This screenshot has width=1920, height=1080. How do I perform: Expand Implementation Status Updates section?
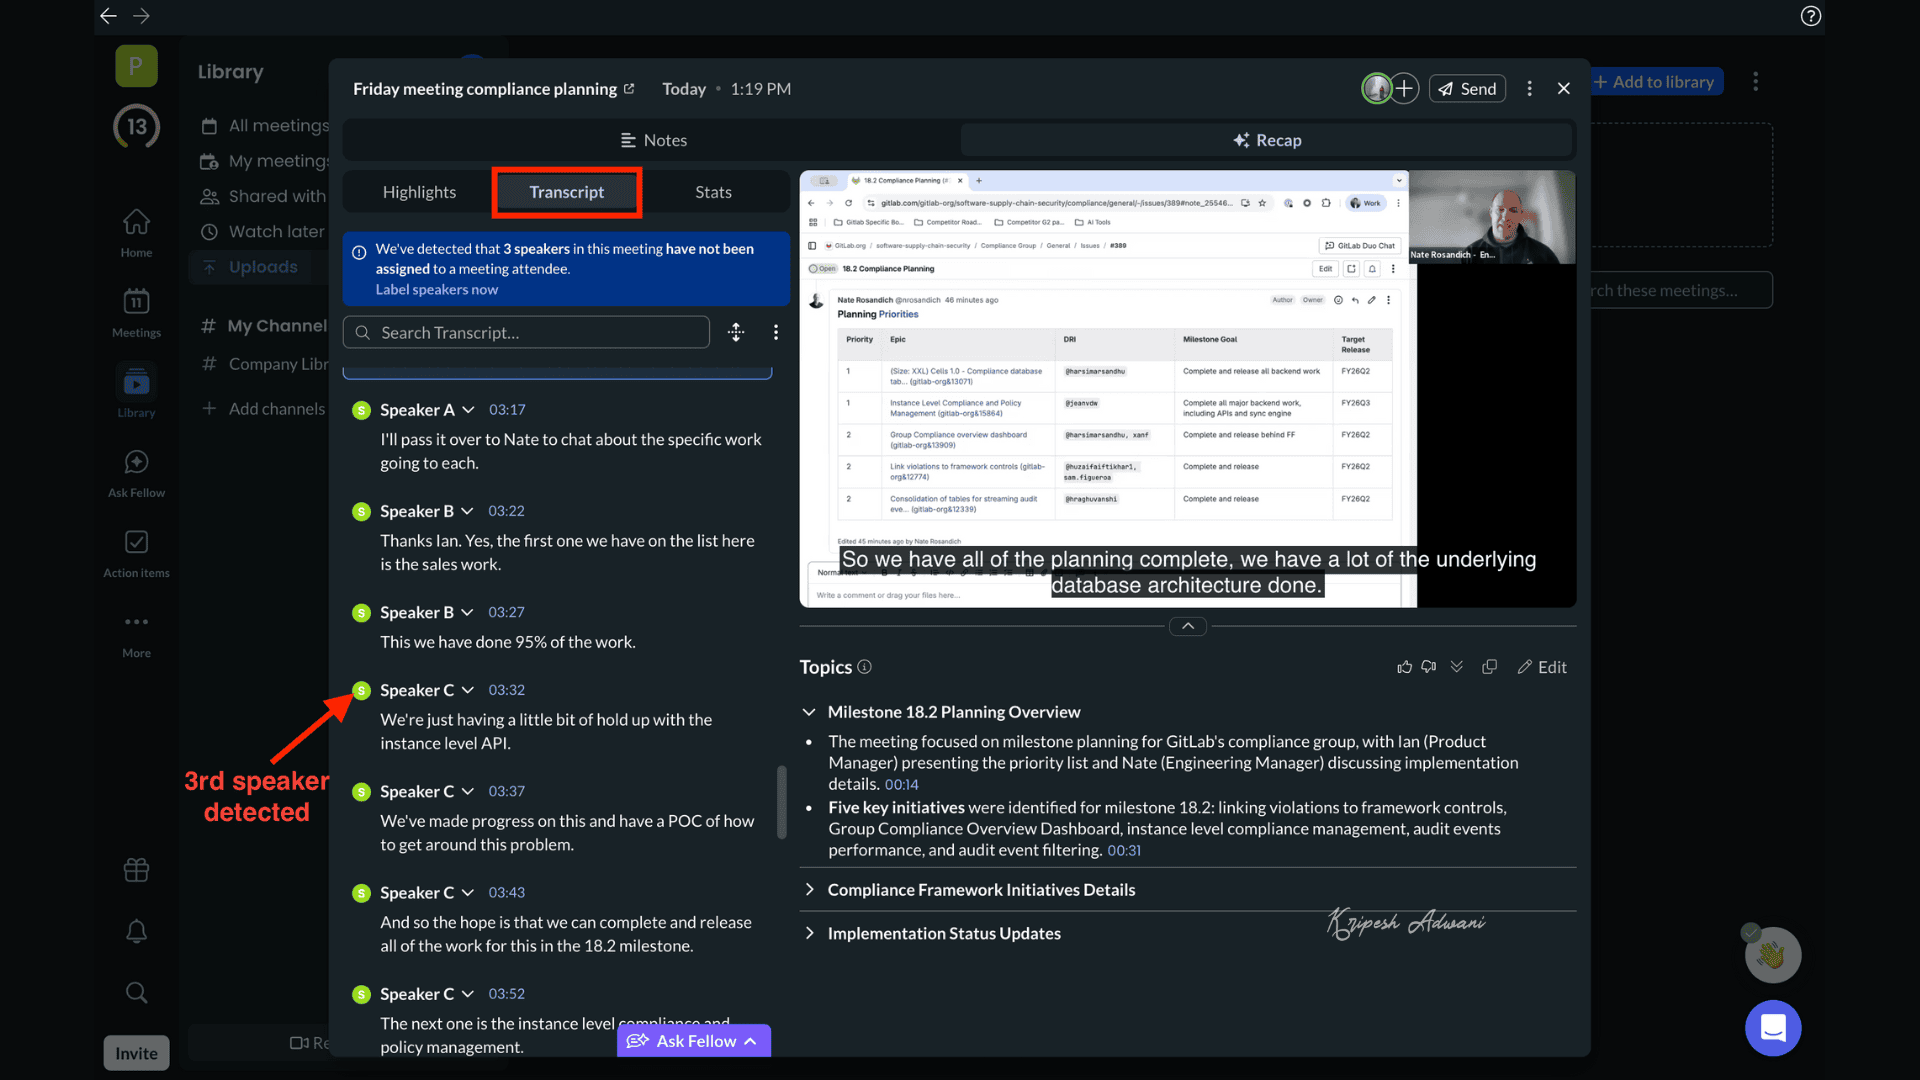tap(810, 933)
